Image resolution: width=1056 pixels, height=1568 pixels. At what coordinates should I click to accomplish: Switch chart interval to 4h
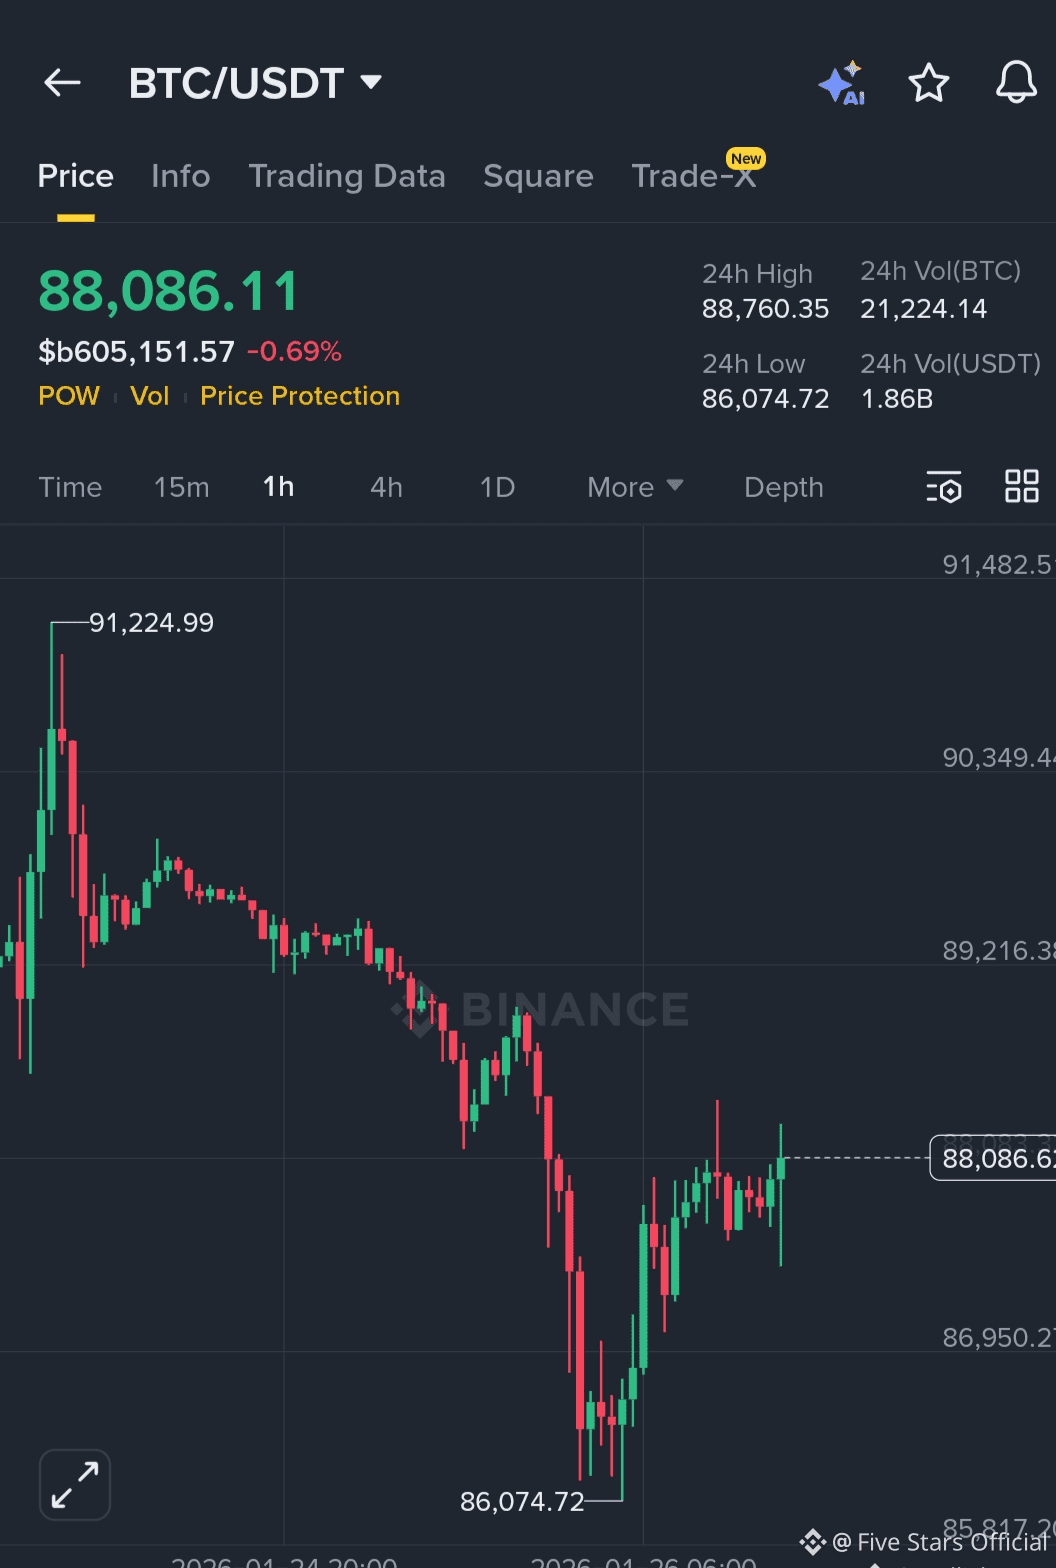point(386,487)
